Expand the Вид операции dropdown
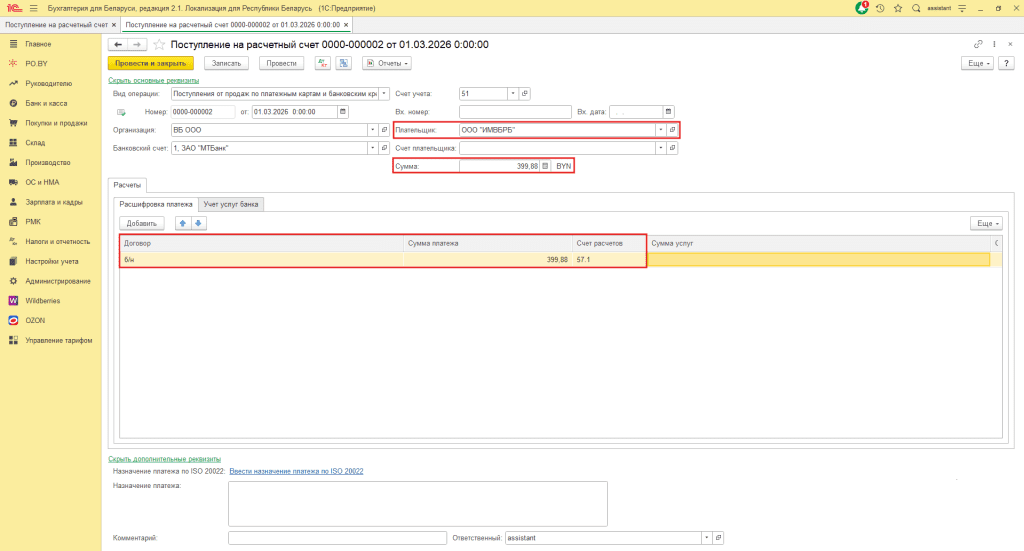The width and height of the screenshot is (1024, 551). click(x=384, y=94)
